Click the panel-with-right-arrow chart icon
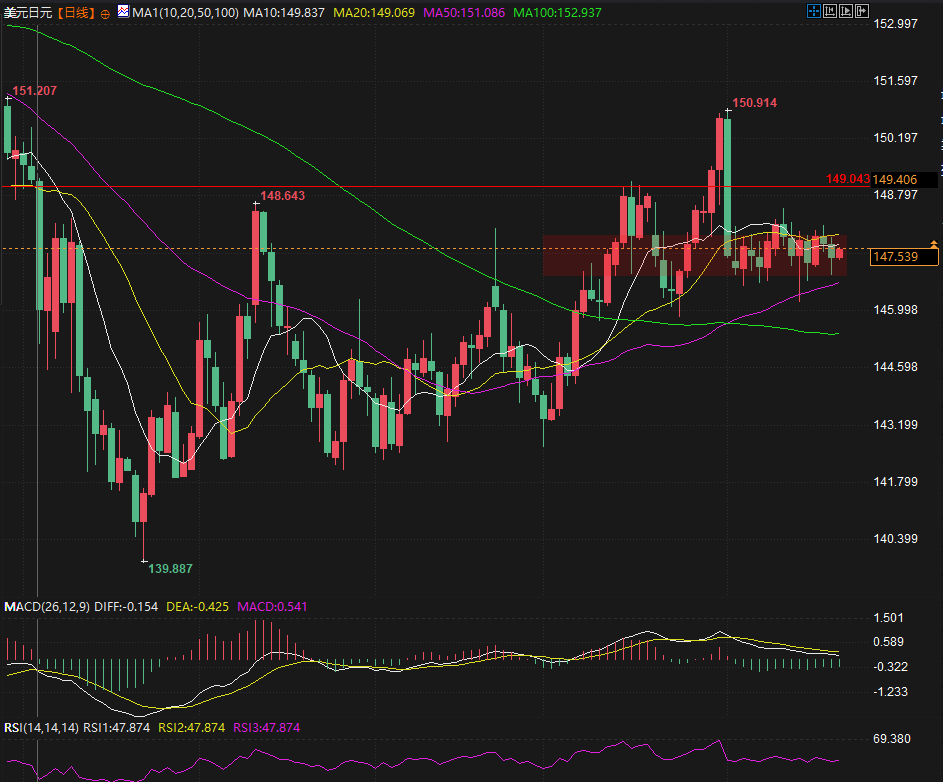Viewport: 943px width, 782px height. click(x=862, y=11)
